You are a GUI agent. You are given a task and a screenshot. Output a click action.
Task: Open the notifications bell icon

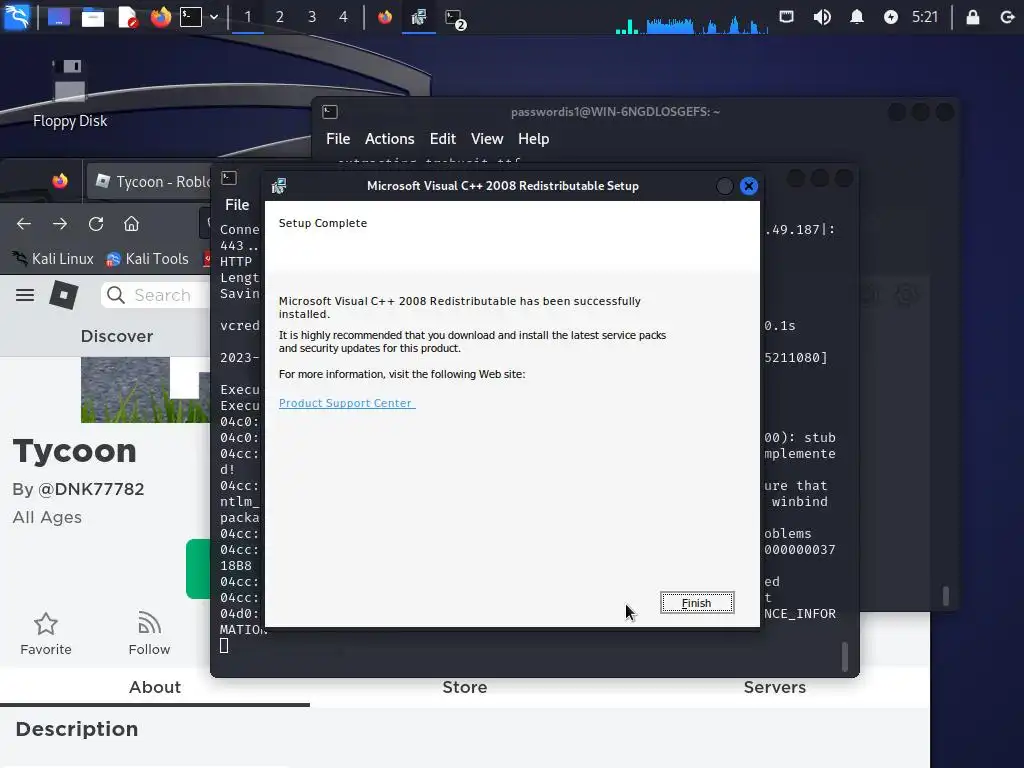pos(857,17)
